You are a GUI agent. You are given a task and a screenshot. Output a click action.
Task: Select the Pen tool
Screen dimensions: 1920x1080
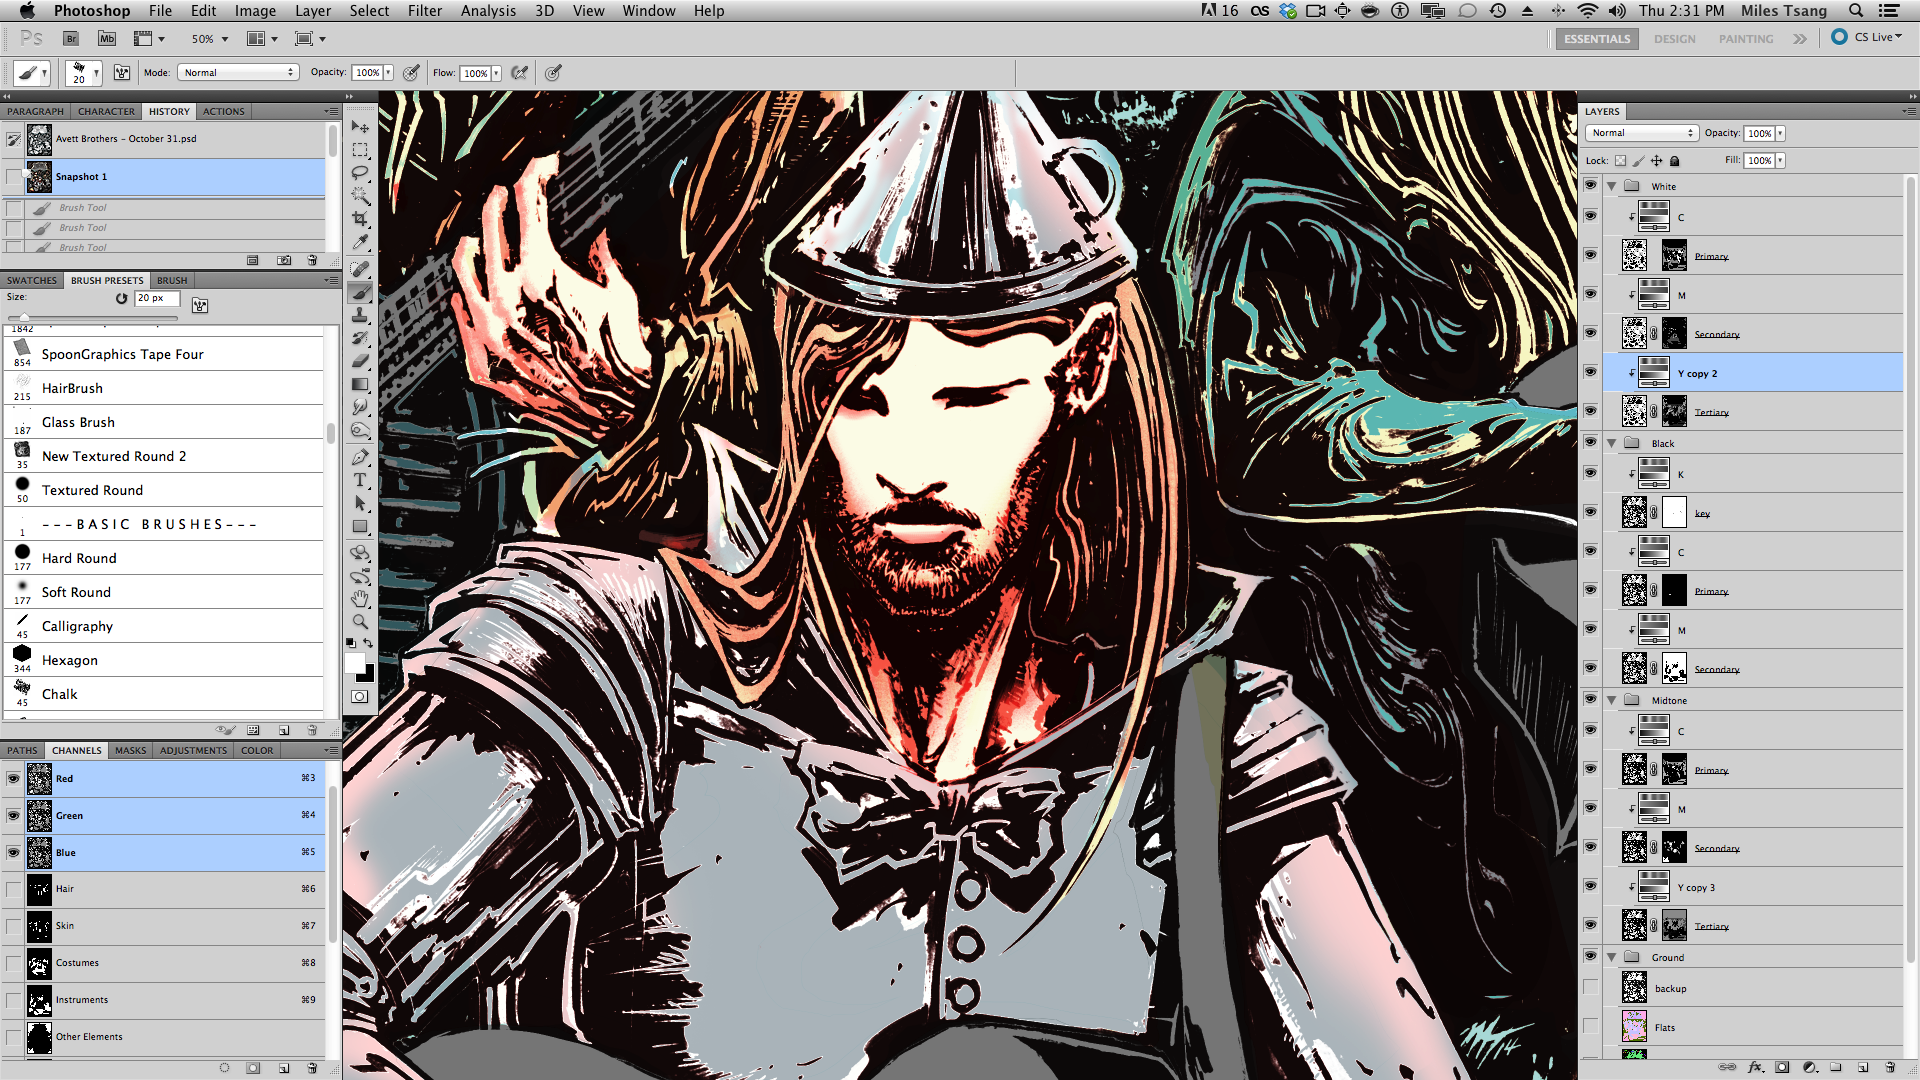coord(360,457)
